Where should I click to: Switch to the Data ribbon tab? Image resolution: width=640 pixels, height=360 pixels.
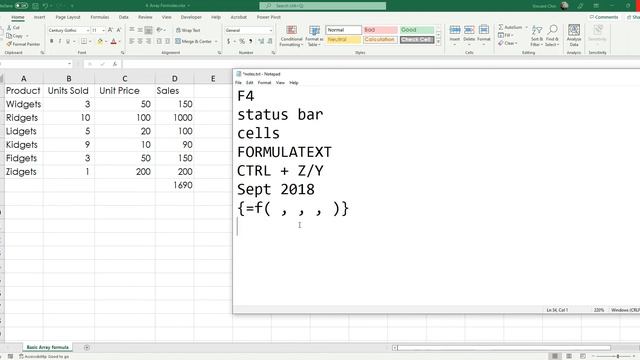[124, 17]
